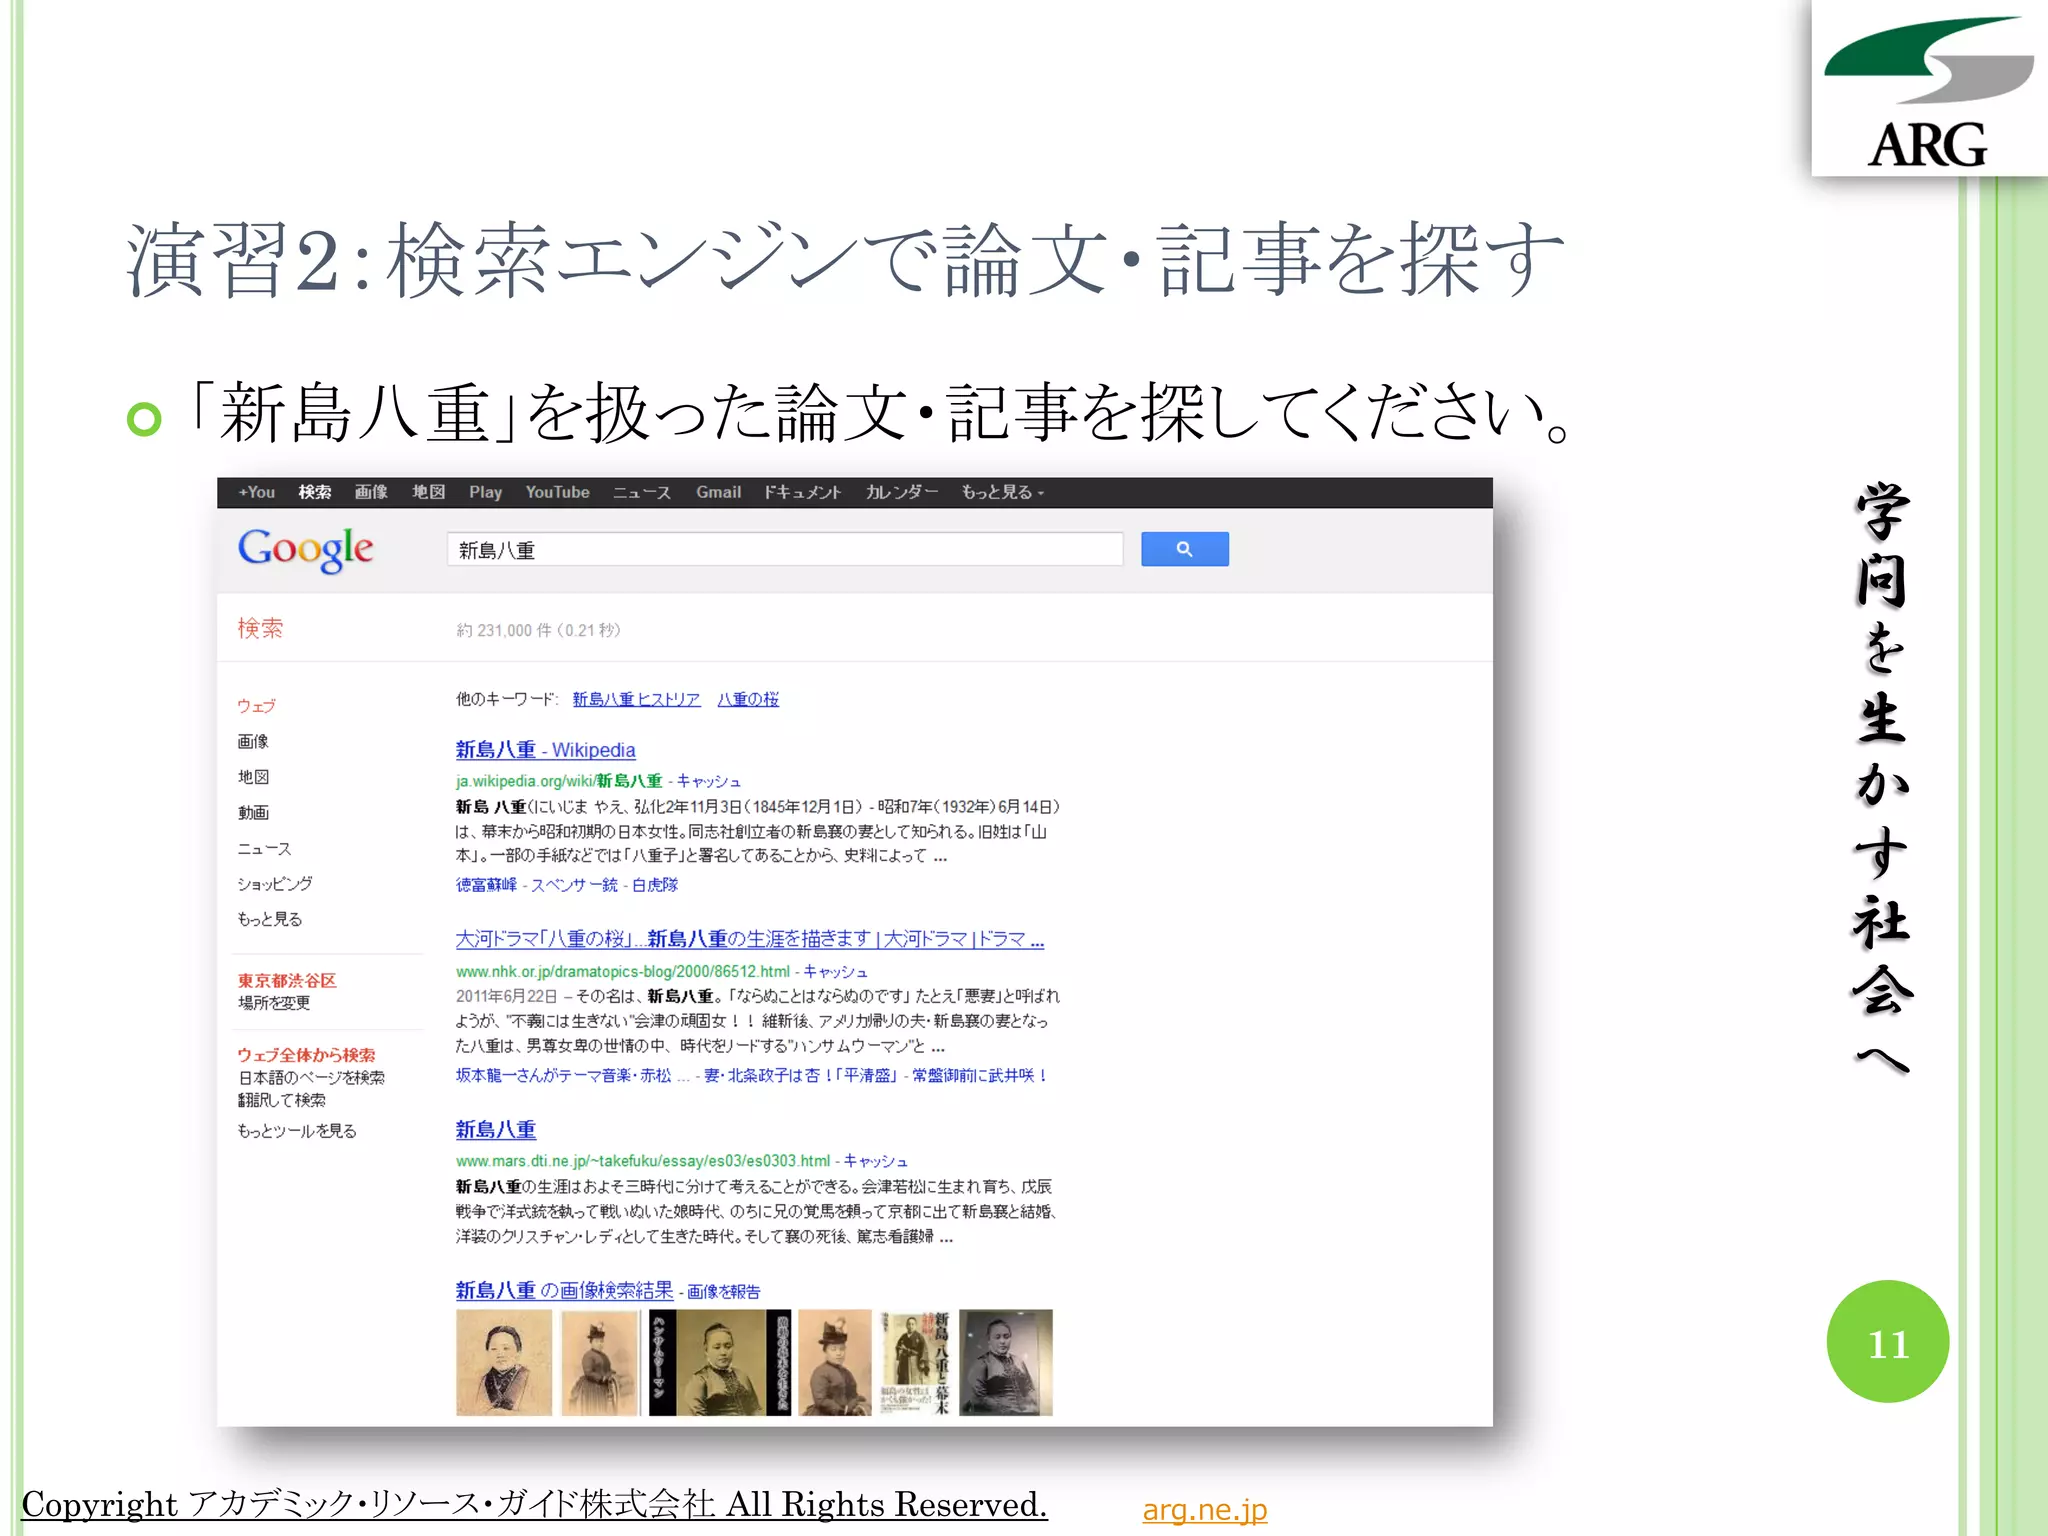Click the 徳富蘇峰 sub-link

486,885
